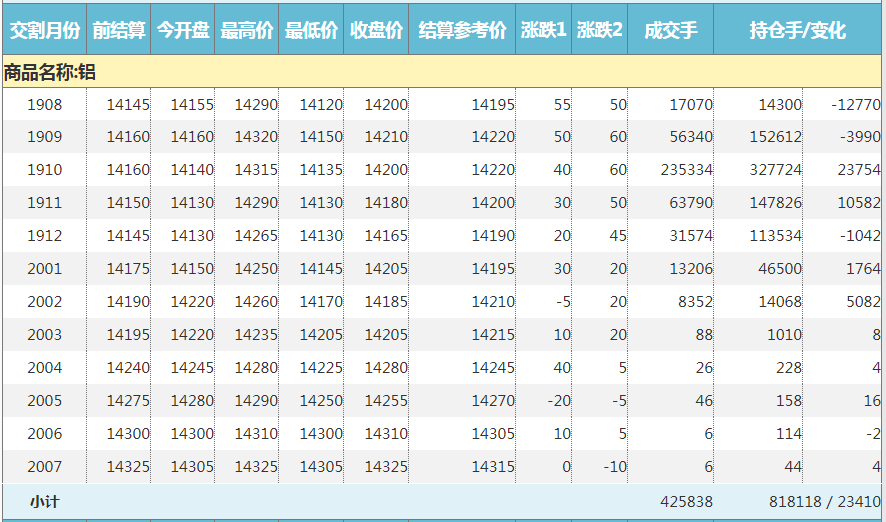Click the 交割月份 column header
The image size is (886, 522).
click(44, 30)
